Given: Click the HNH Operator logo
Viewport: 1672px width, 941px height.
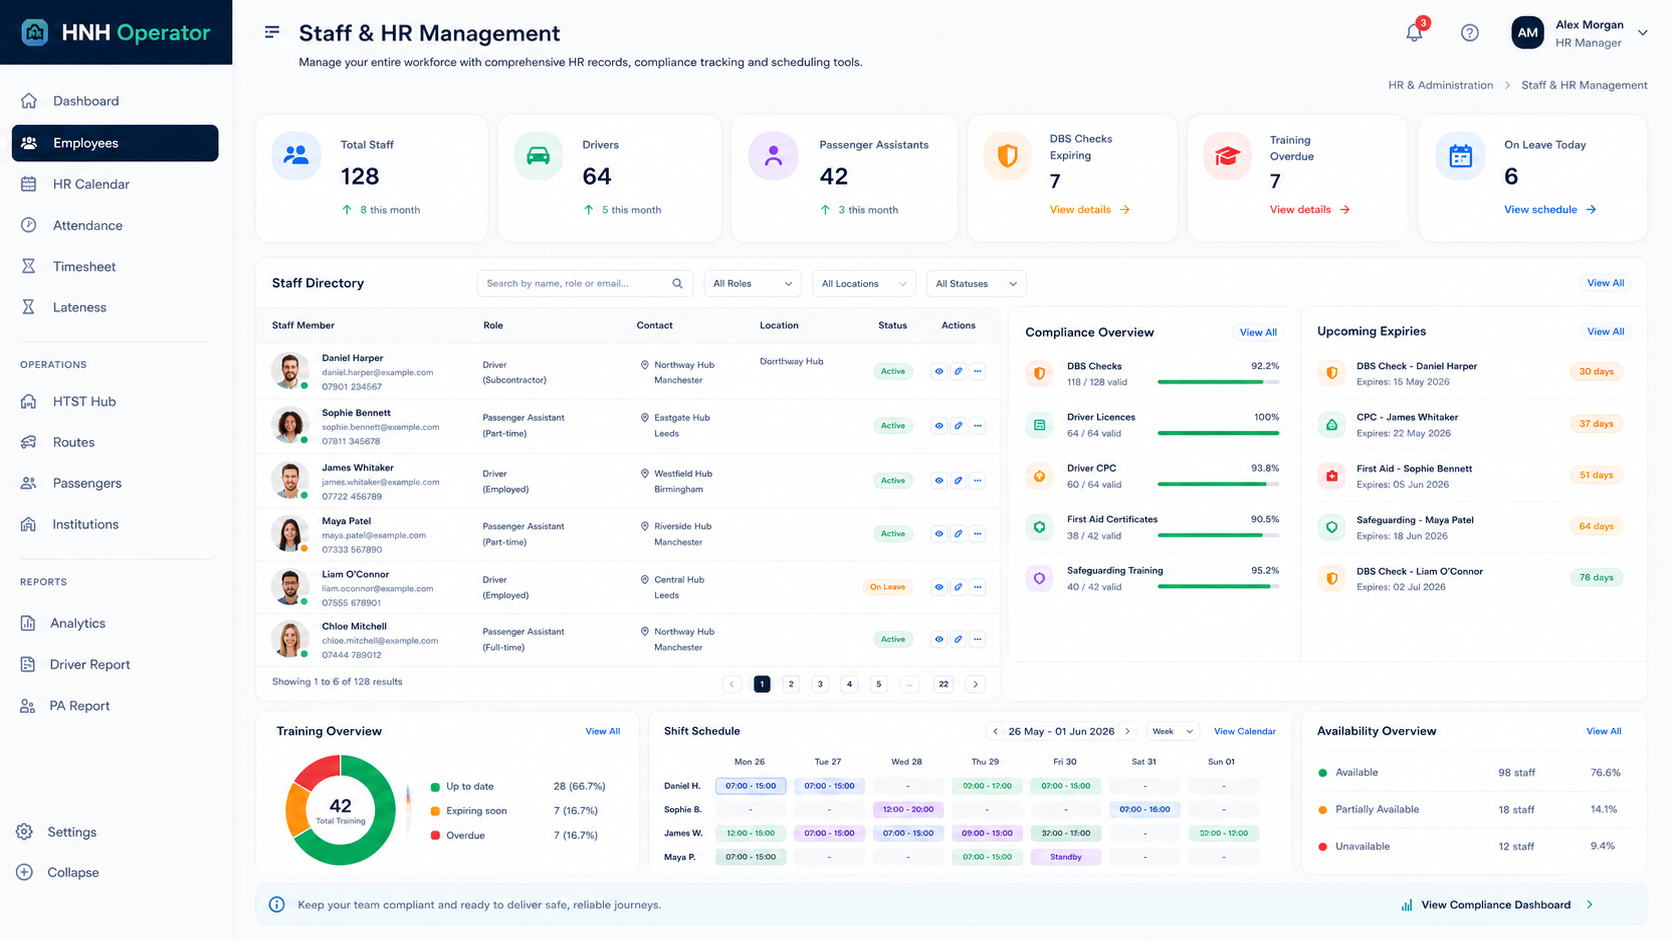Looking at the screenshot, I should (x=116, y=32).
